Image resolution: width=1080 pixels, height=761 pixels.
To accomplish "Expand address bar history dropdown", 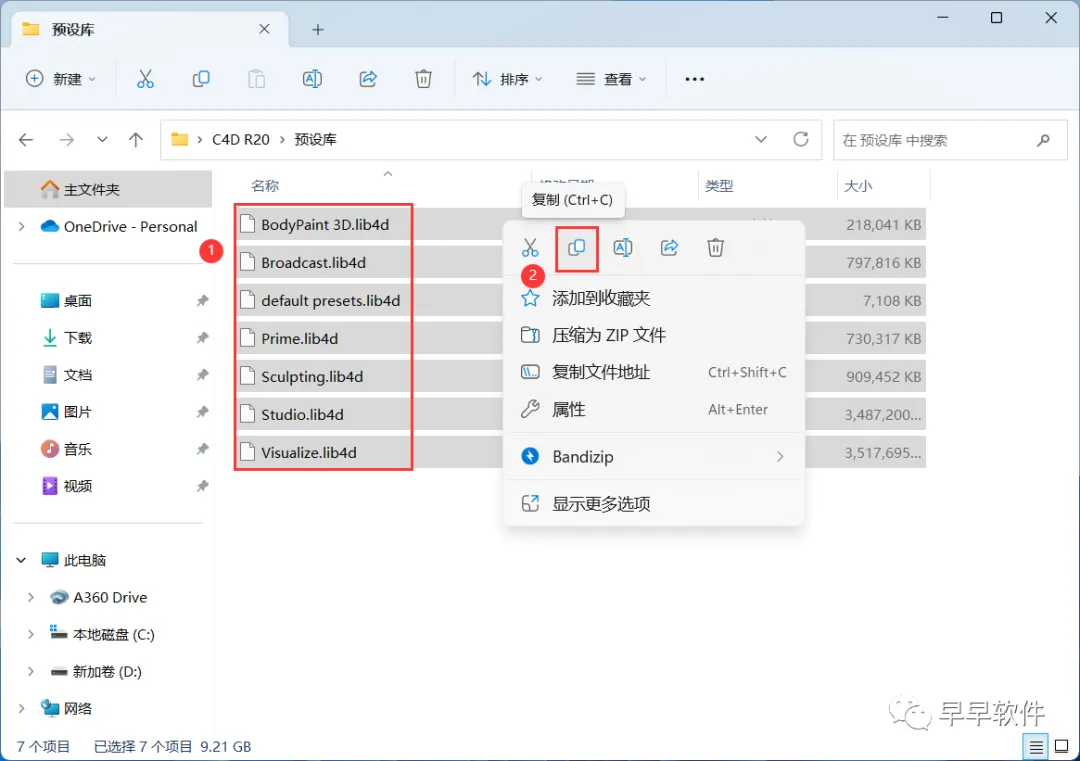I will pos(761,140).
